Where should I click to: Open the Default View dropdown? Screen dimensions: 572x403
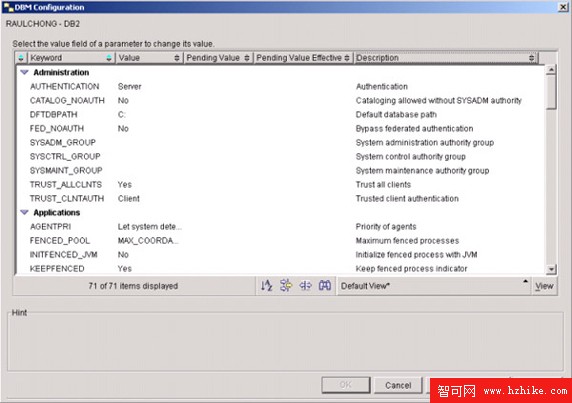click(x=434, y=286)
